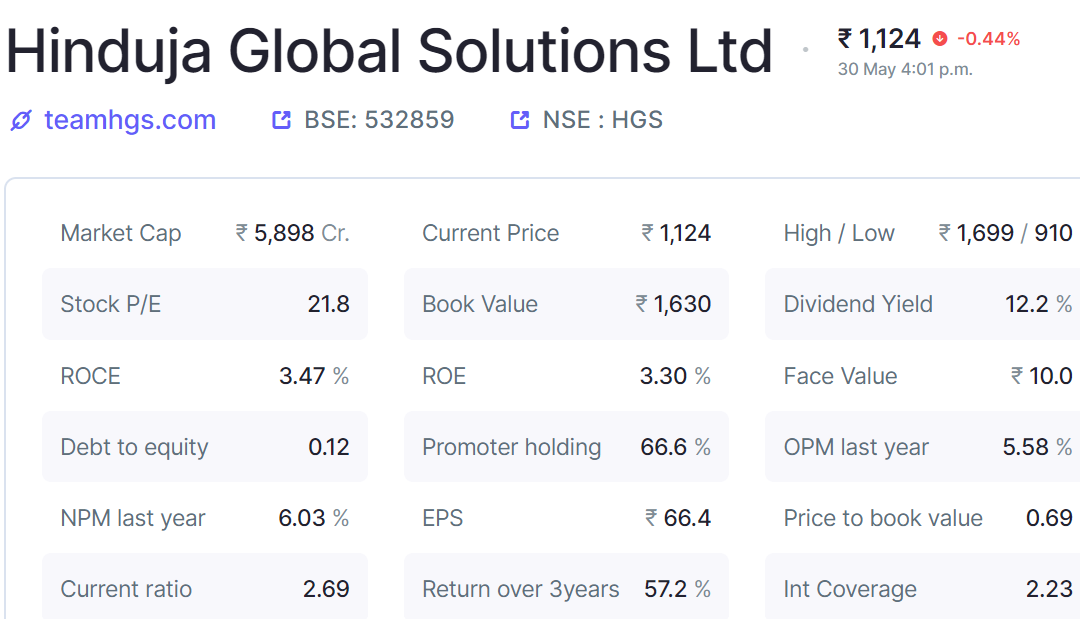Click the -0.44% price change text
Image resolution: width=1080 pixels, height=619 pixels.
tap(988, 39)
